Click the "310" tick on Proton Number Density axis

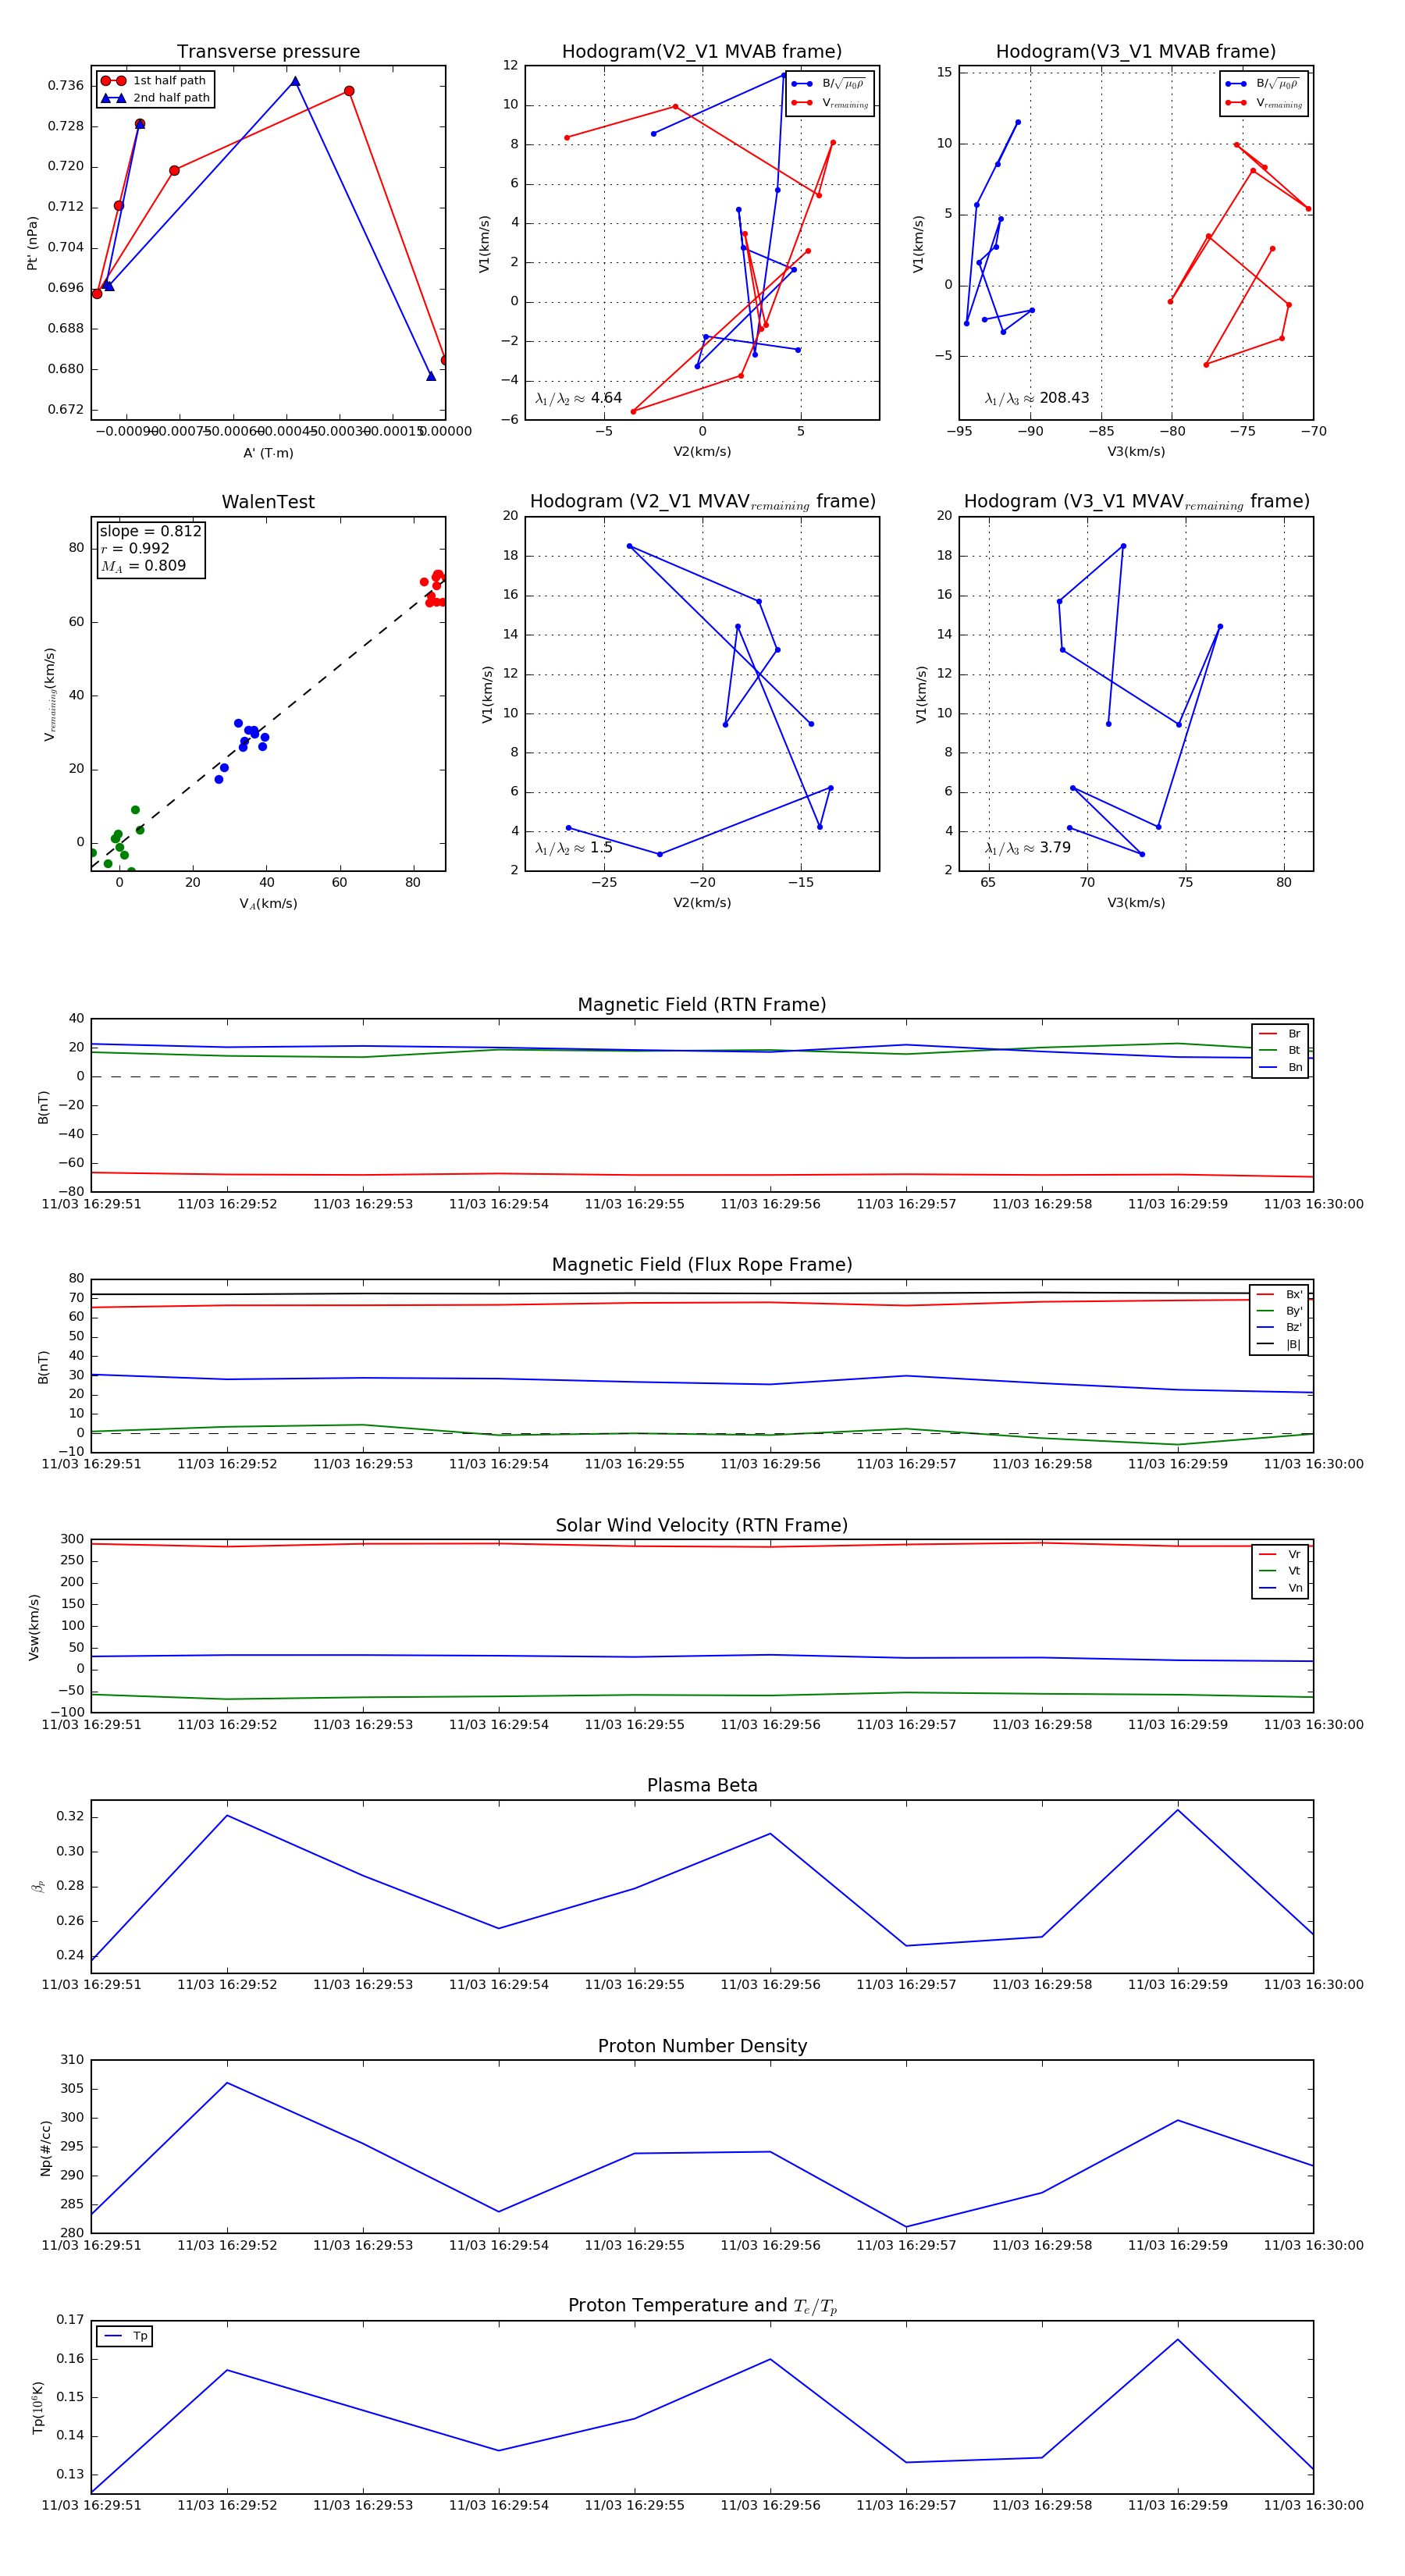72,2060
